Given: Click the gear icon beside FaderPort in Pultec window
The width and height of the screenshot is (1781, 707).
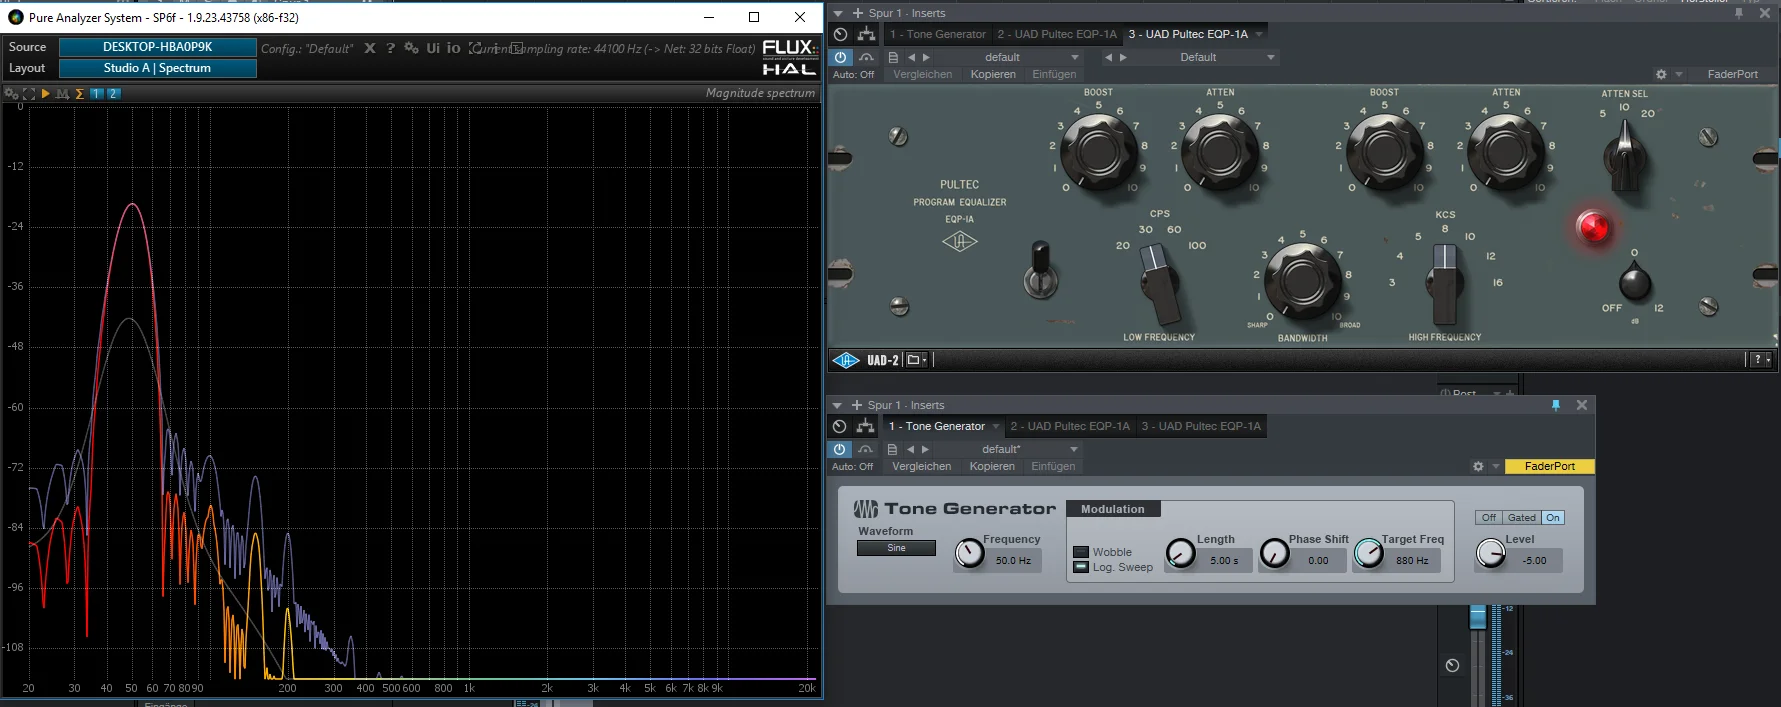Looking at the screenshot, I should point(1661,74).
